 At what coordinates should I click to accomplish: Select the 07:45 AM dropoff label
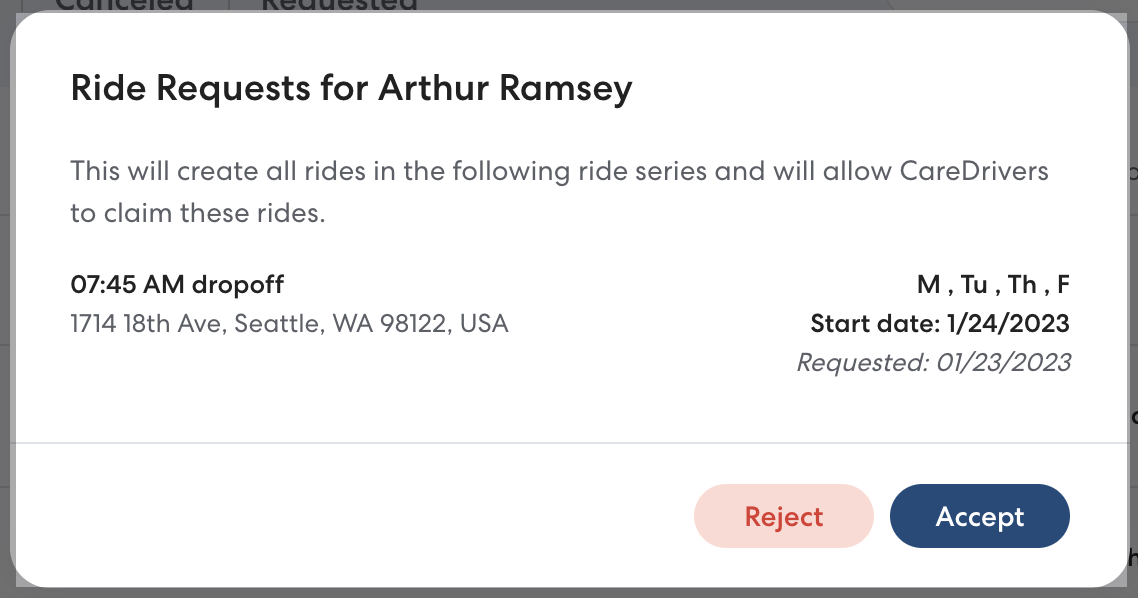coord(177,285)
